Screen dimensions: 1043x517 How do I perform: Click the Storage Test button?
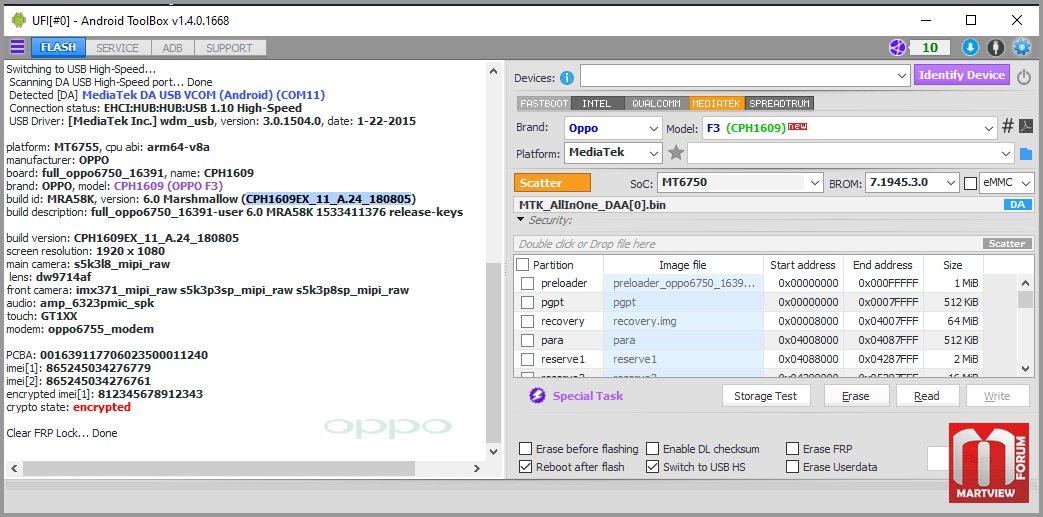[766, 396]
